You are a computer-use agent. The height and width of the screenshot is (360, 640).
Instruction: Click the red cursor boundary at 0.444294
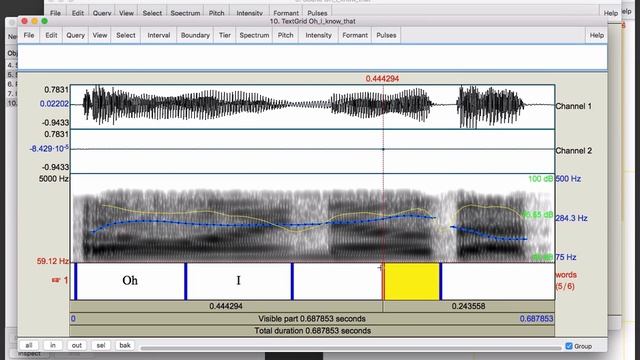pyautogui.click(x=383, y=281)
